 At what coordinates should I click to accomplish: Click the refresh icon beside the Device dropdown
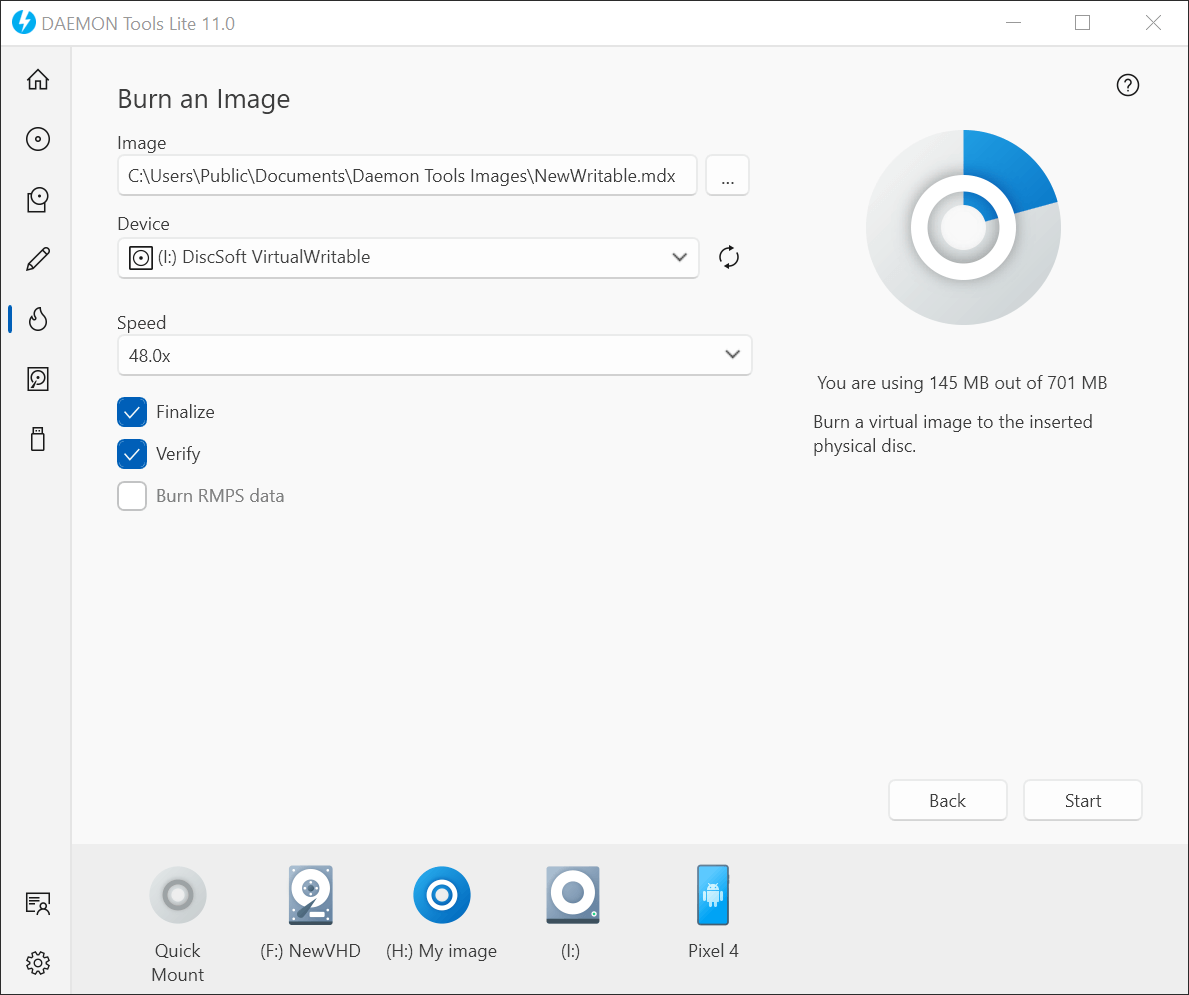(x=729, y=257)
